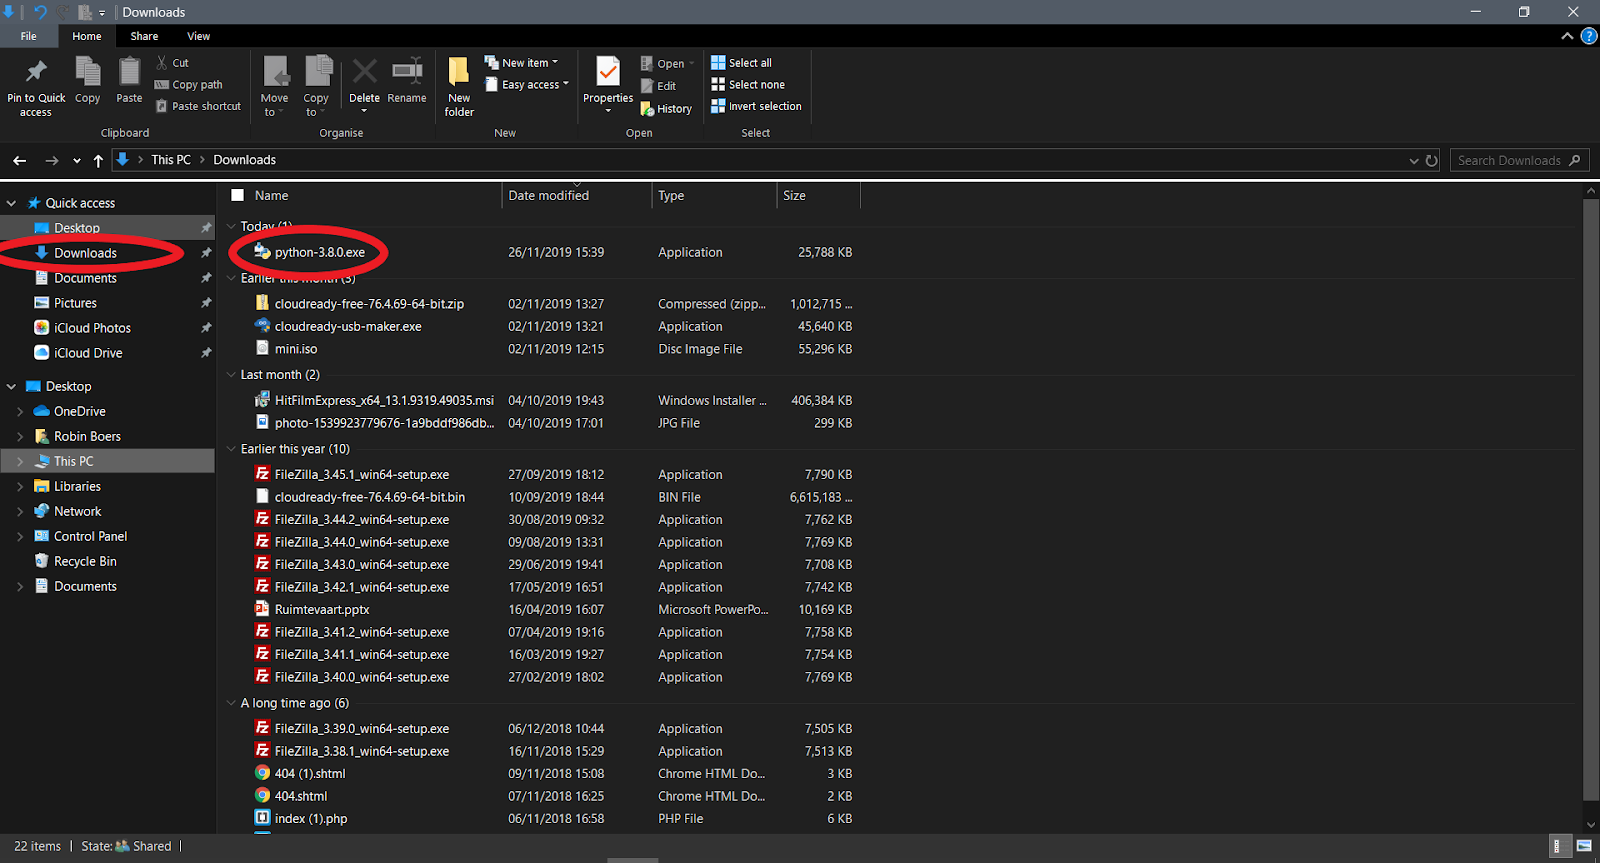Open the dropdown arrow beside Open
The height and width of the screenshot is (863, 1600).
coord(691,63)
